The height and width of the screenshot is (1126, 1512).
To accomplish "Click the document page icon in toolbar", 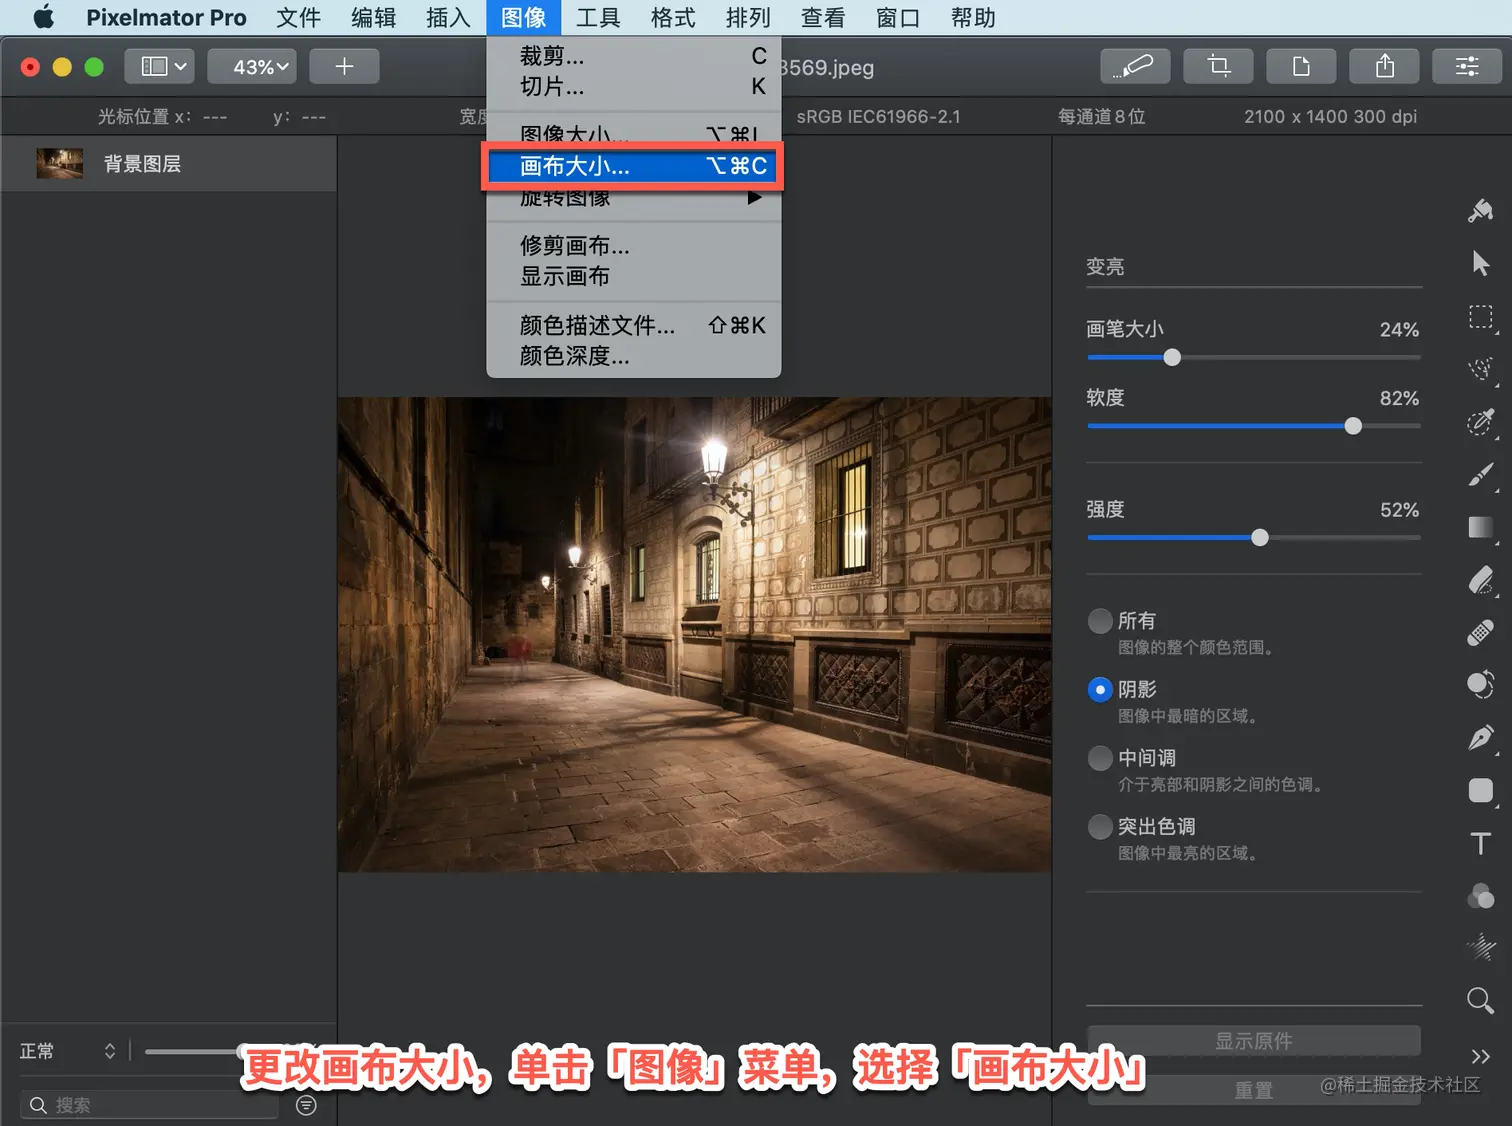I will (x=1300, y=66).
